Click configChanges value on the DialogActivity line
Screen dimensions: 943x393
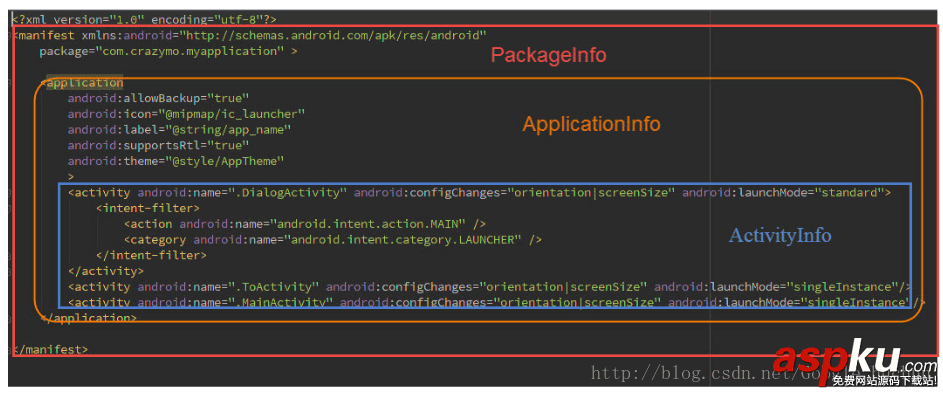click(592, 193)
